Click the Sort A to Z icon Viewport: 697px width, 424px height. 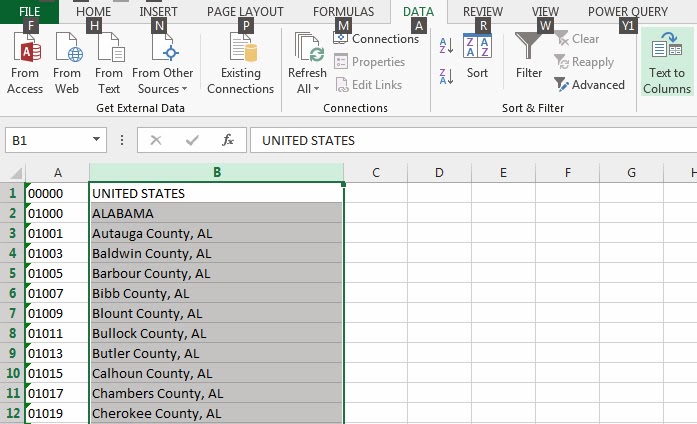[446, 46]
